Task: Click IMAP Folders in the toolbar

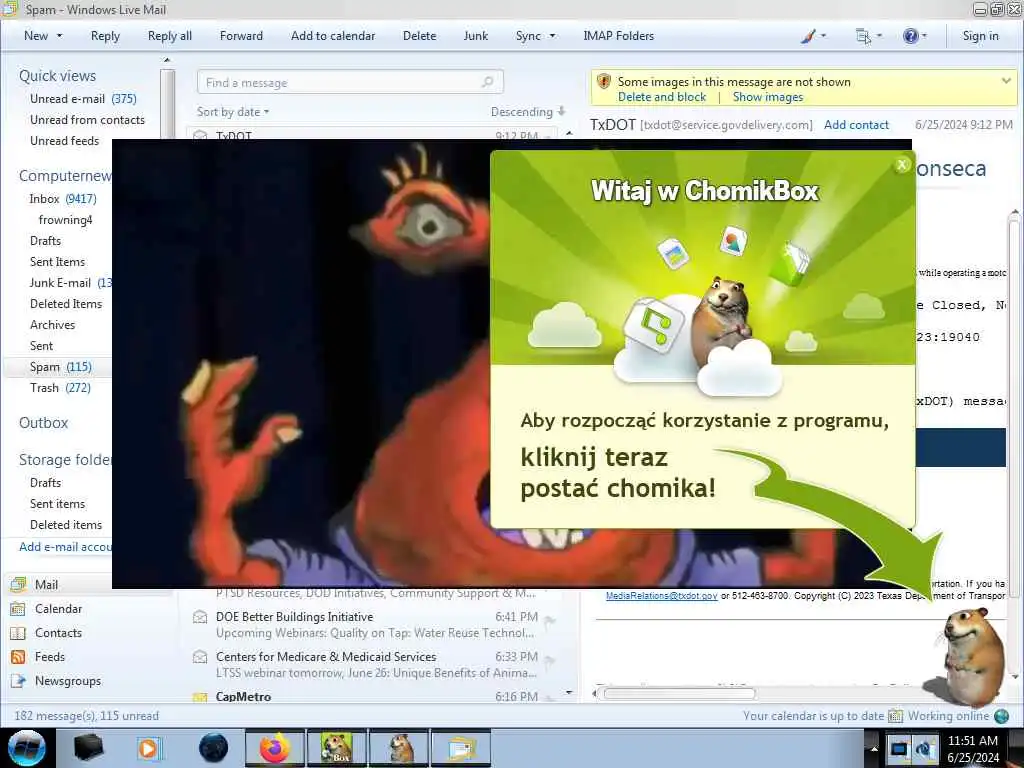Action: 618,36
